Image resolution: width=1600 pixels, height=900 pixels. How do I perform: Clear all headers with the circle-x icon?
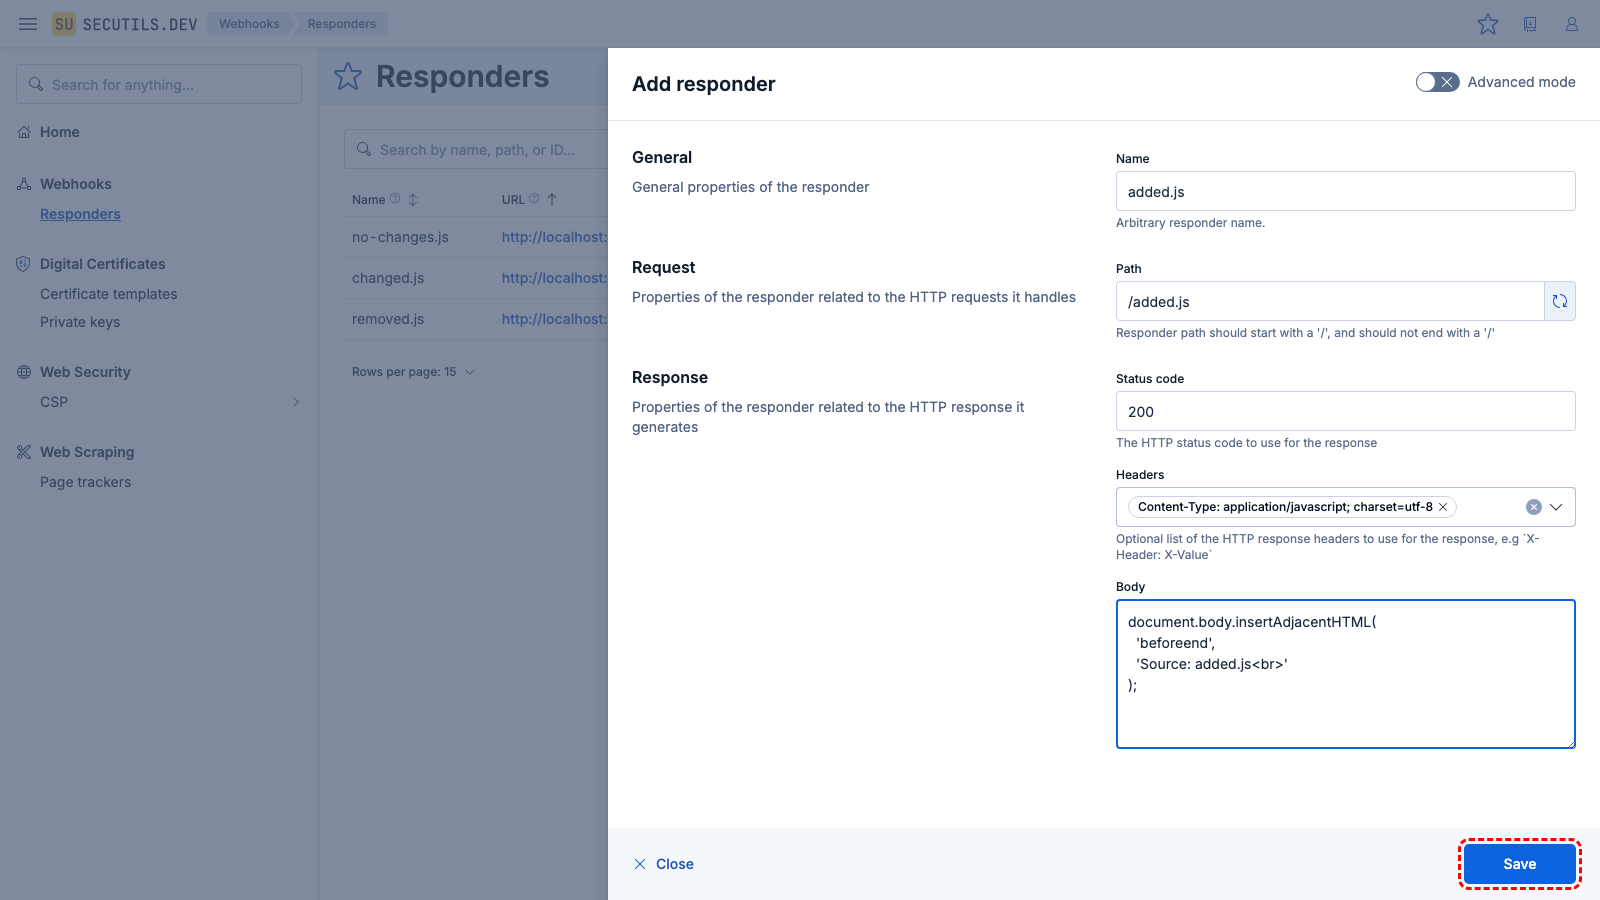coord(1533,507)
